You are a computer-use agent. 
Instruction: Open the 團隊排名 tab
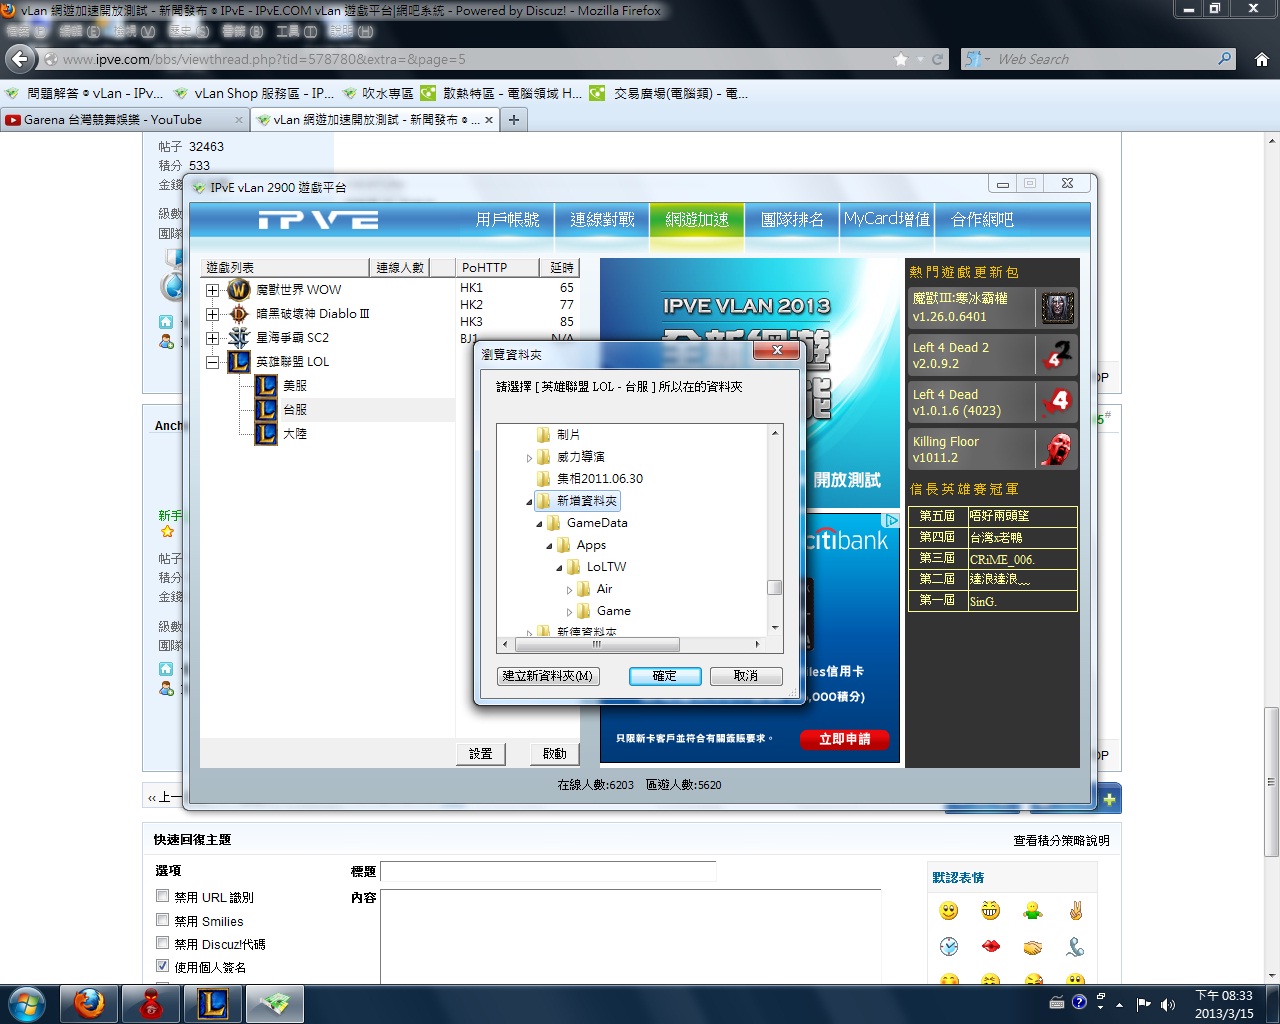[792, 219]
